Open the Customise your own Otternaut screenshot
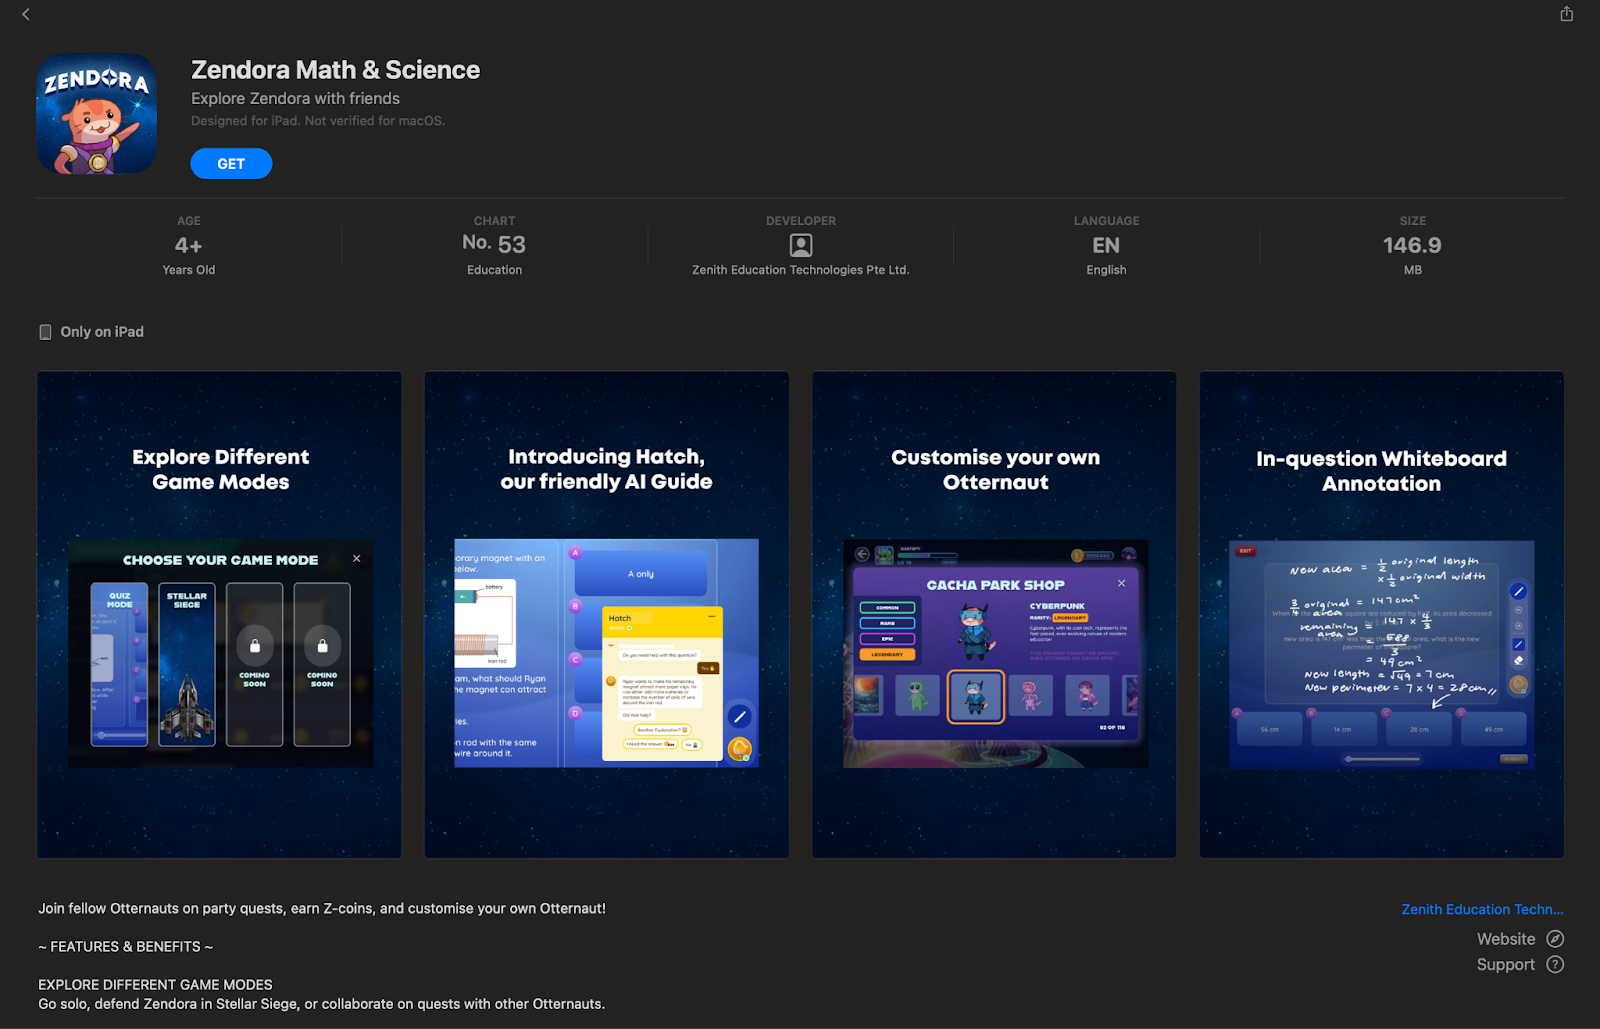This screenshot has height=1029, width=1600. click(x=994, y=615)
